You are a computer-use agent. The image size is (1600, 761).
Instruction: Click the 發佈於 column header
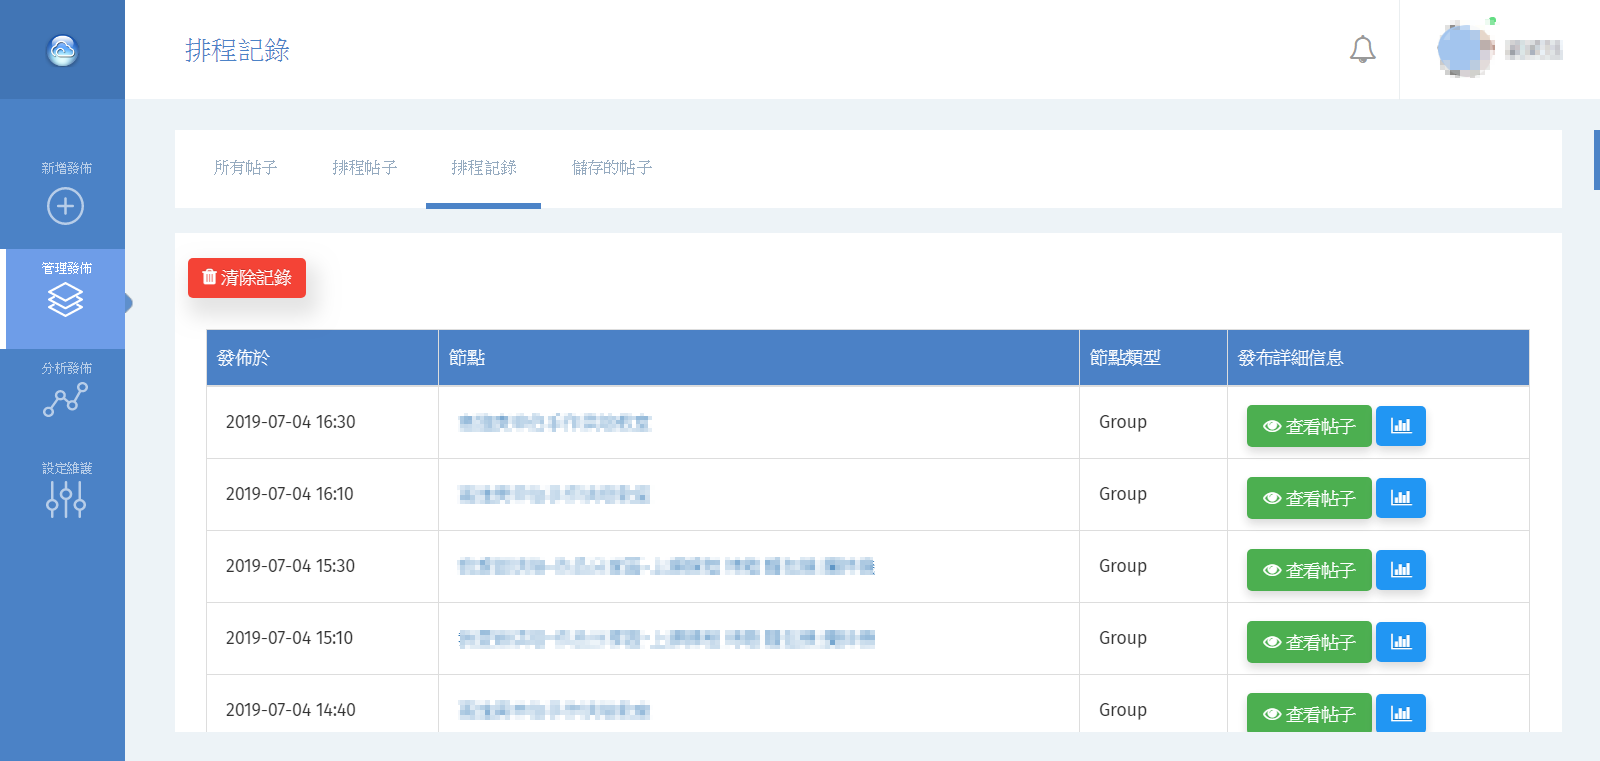243,358
